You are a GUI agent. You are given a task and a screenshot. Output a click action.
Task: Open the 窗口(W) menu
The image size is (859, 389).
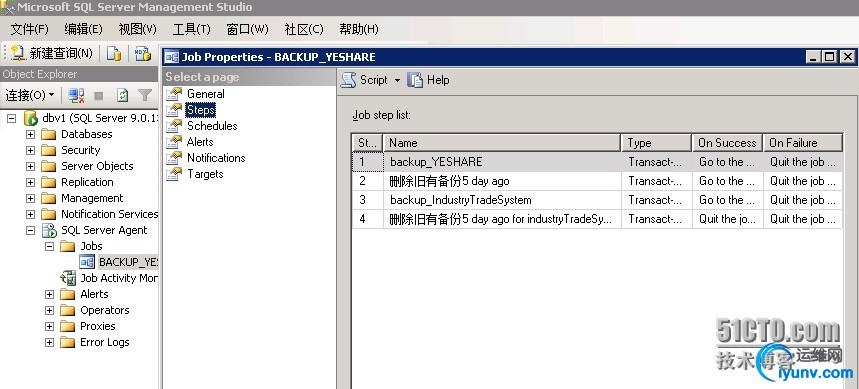[x=248, y=29]
